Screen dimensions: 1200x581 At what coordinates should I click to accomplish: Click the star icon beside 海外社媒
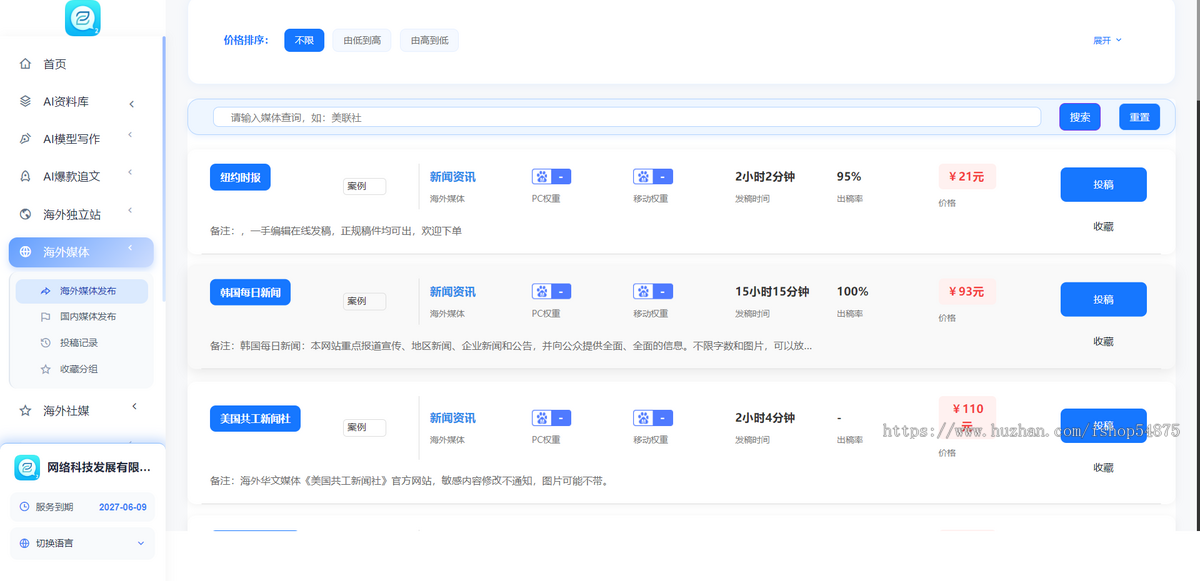click(x=25, y=410)
